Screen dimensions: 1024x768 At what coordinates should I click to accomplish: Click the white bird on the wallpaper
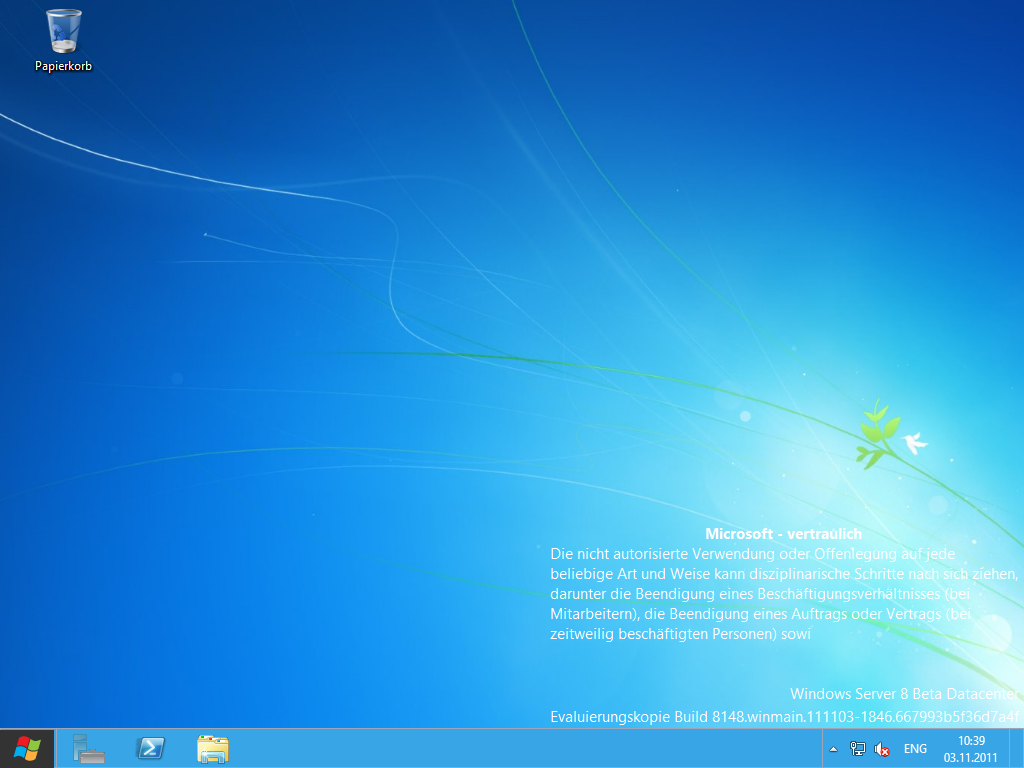tap(914, 443)
